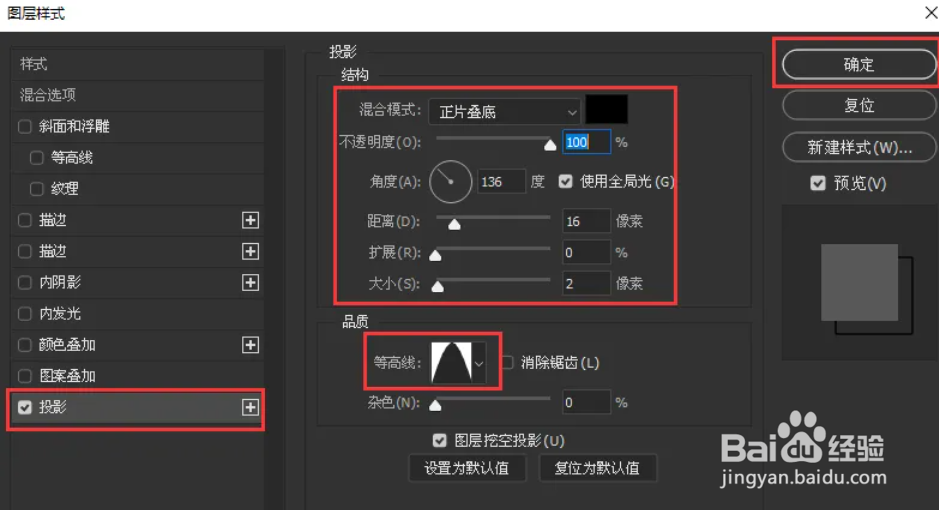This screenshot has width=939, height=510.
Task: Enable 颜色叠加 checkbox
Action: pos(25,345)
